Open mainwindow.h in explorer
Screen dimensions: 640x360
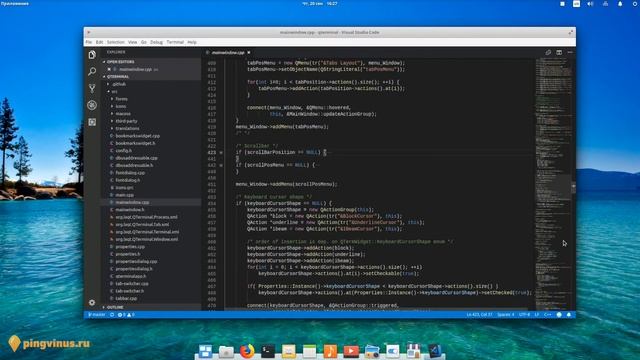[x=129, y=210]
